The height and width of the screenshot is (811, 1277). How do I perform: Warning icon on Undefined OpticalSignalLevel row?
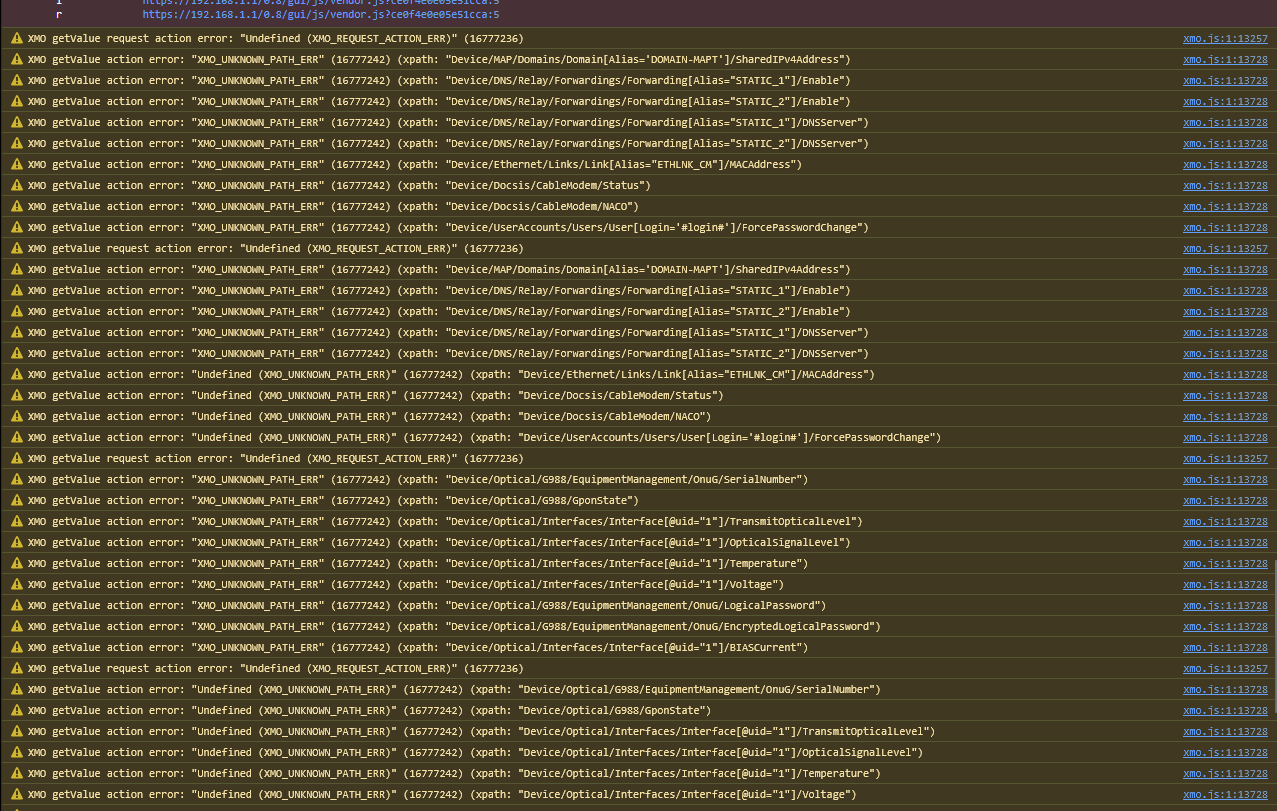16,752
